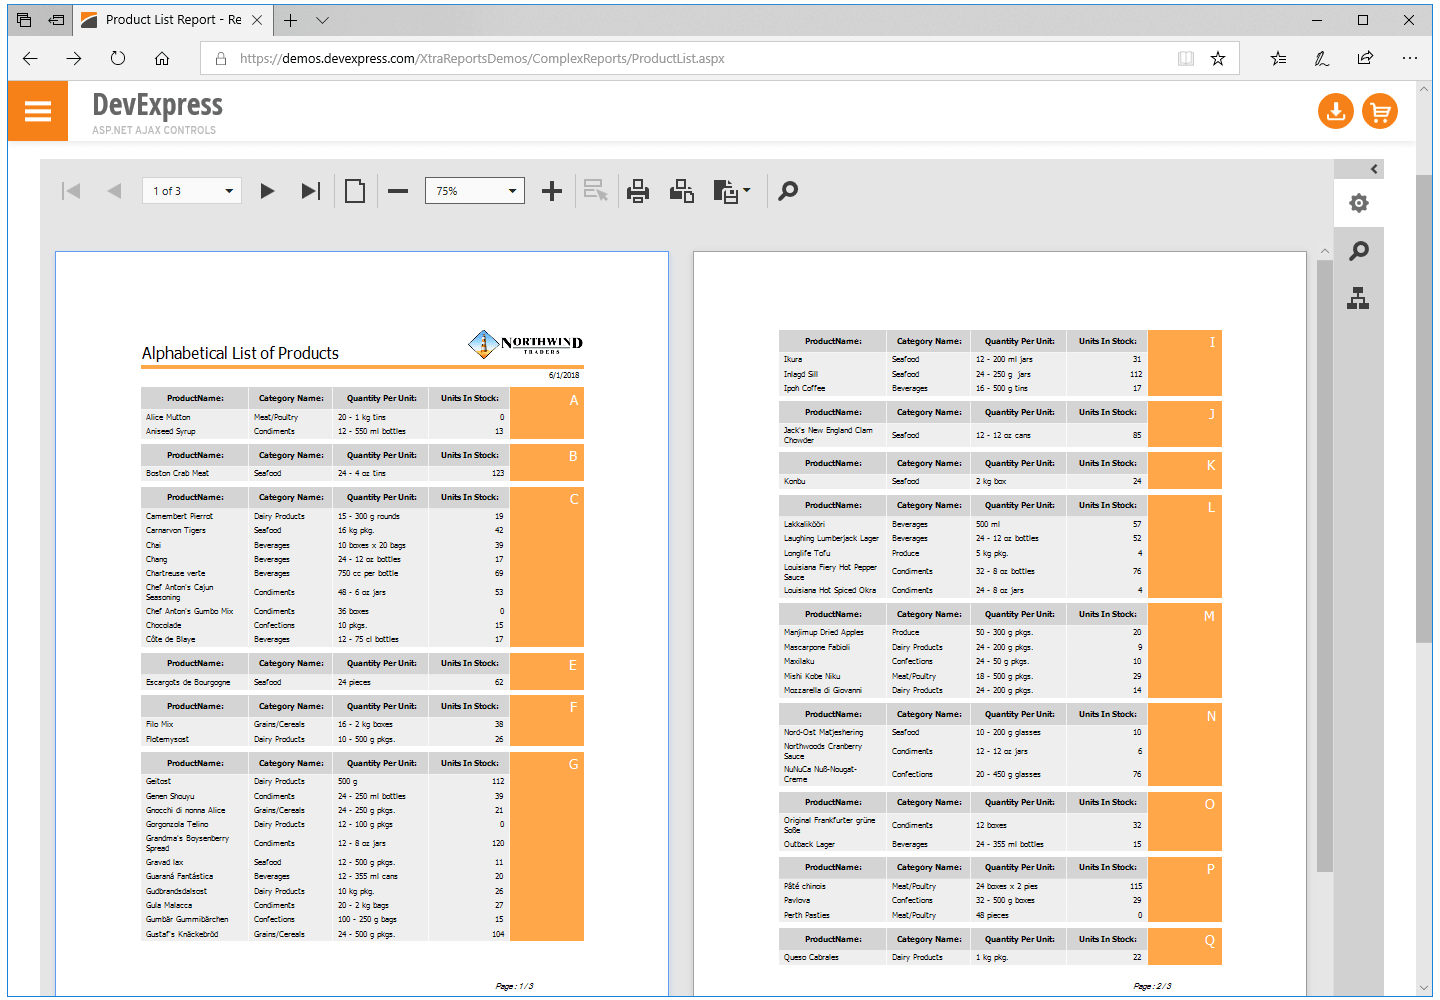Expand the export format dropdown arrow

pos(746,190)
